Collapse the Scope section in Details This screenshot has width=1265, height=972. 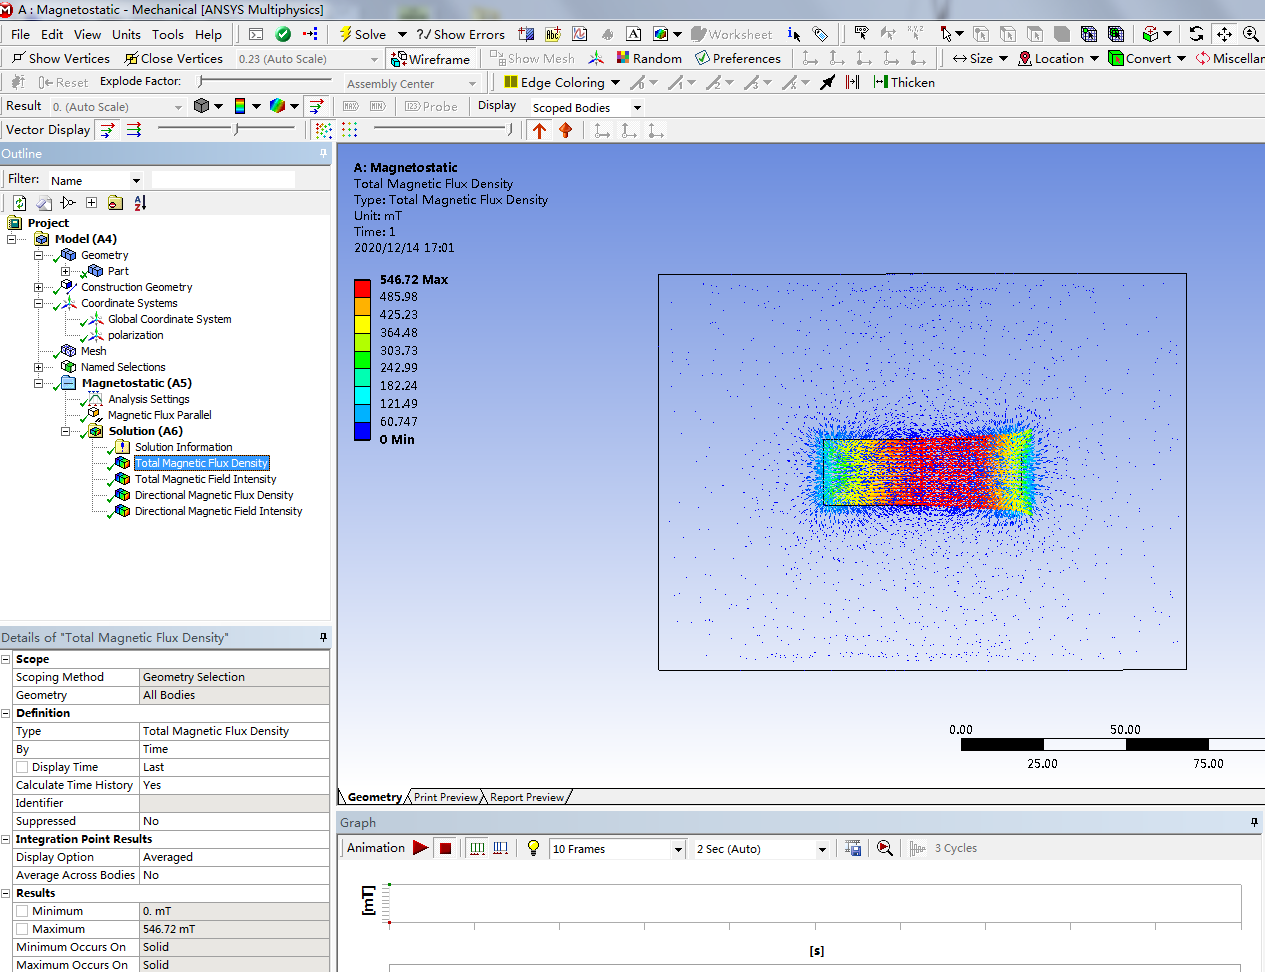(x=6, y=659)
